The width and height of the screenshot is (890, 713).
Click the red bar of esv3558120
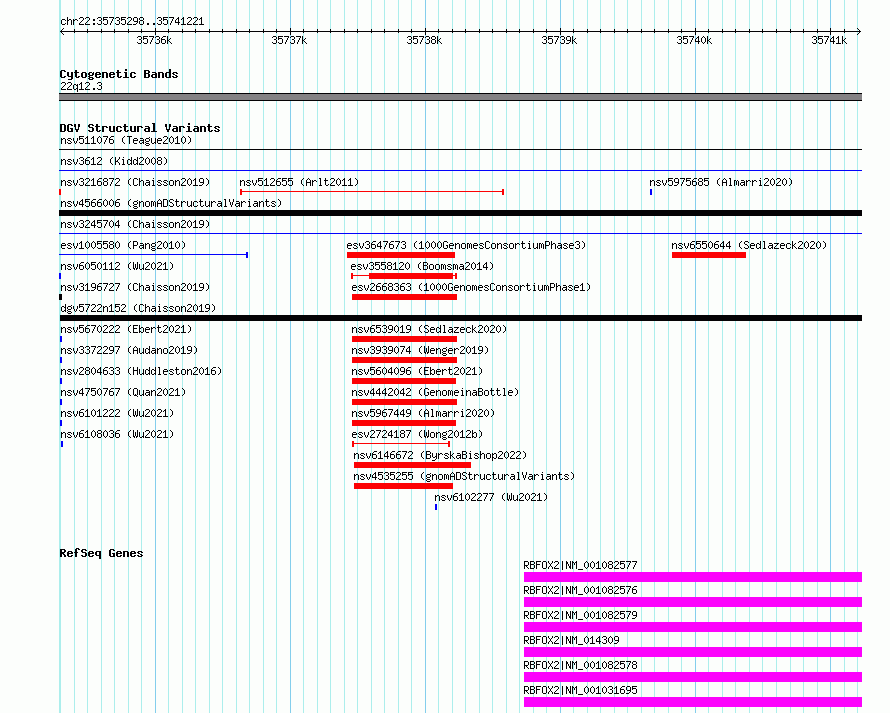click(404, 276)
